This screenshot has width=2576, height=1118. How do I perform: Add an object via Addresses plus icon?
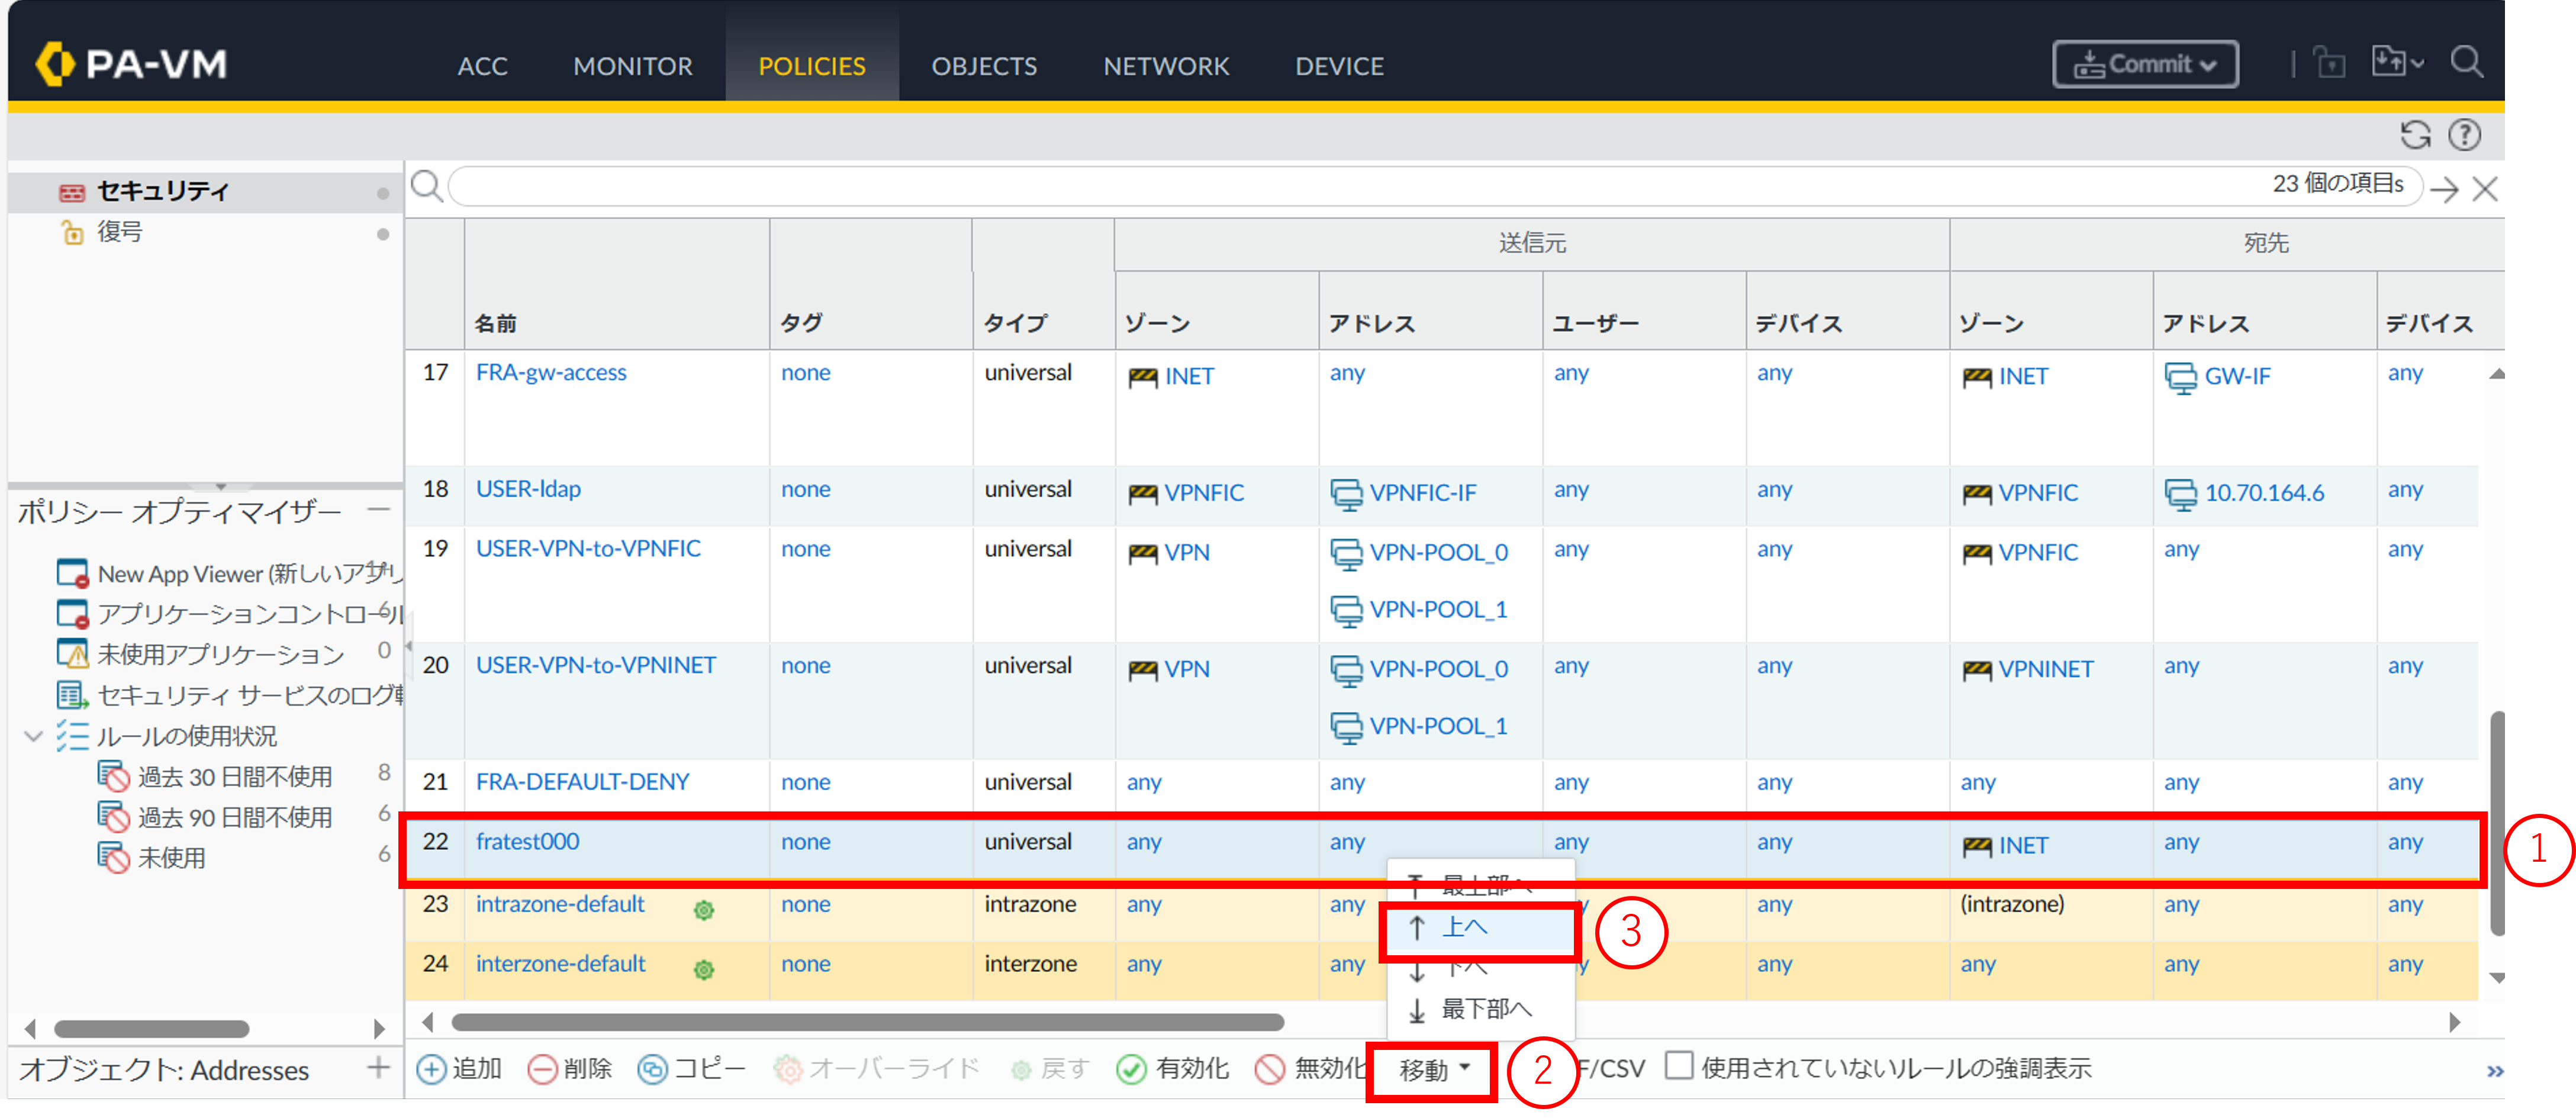378,1068
